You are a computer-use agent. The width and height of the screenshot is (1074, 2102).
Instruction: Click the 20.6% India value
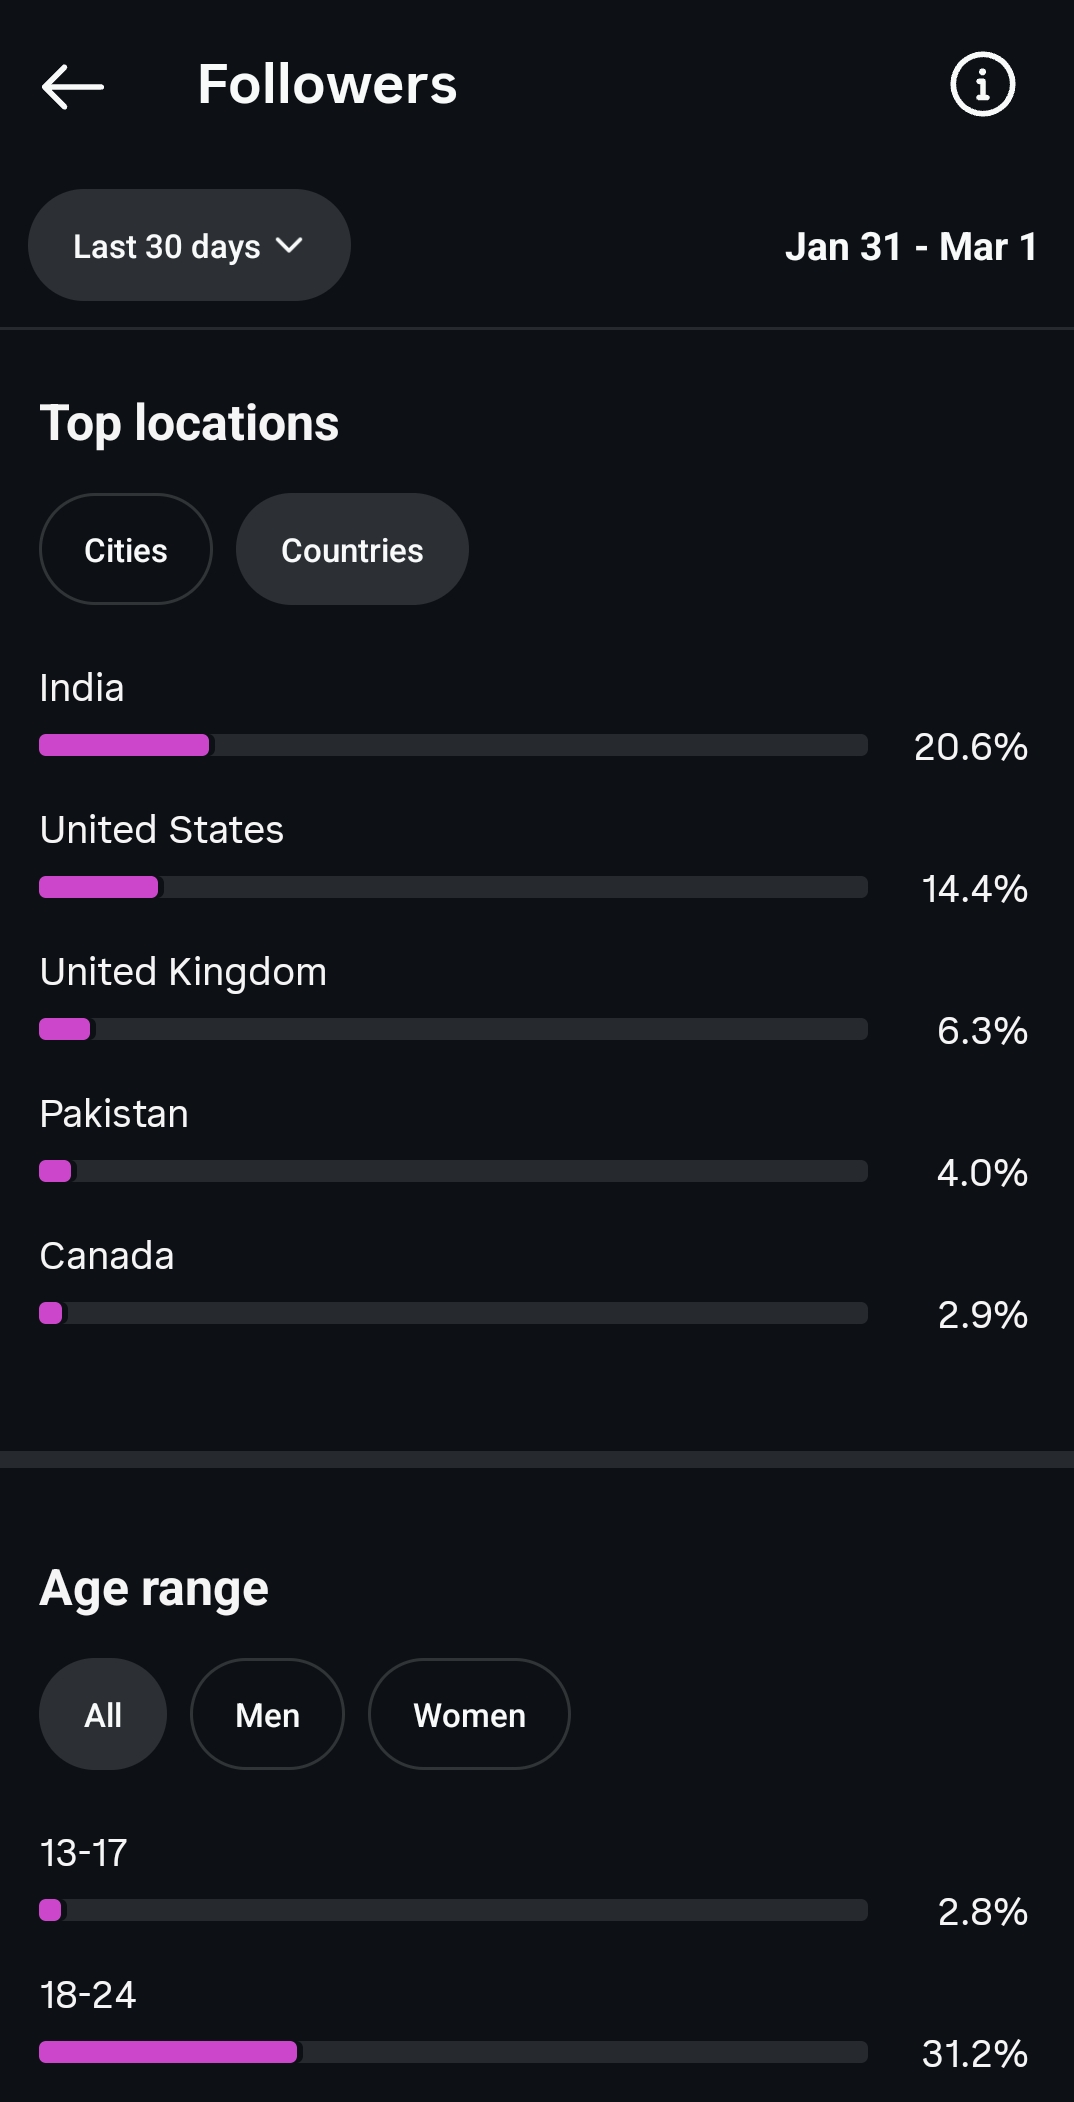pos(970,747)
